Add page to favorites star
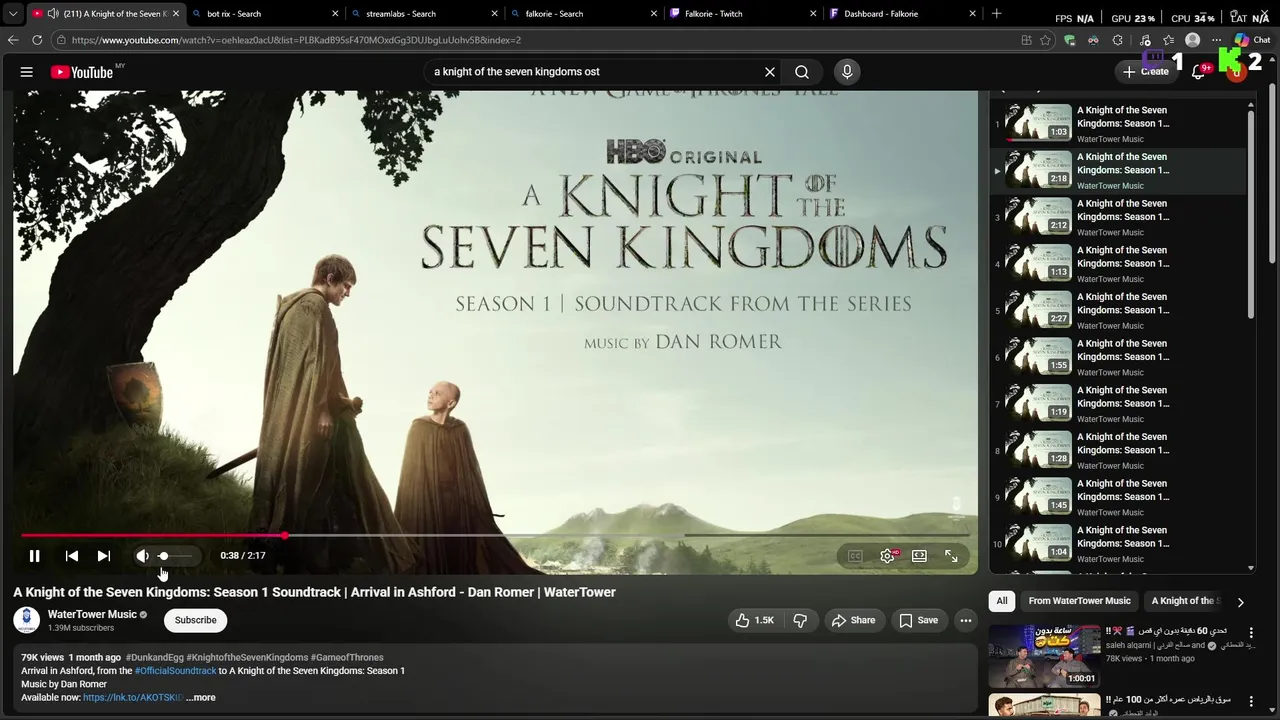 pyautogui.click(x=1045, y=40)
